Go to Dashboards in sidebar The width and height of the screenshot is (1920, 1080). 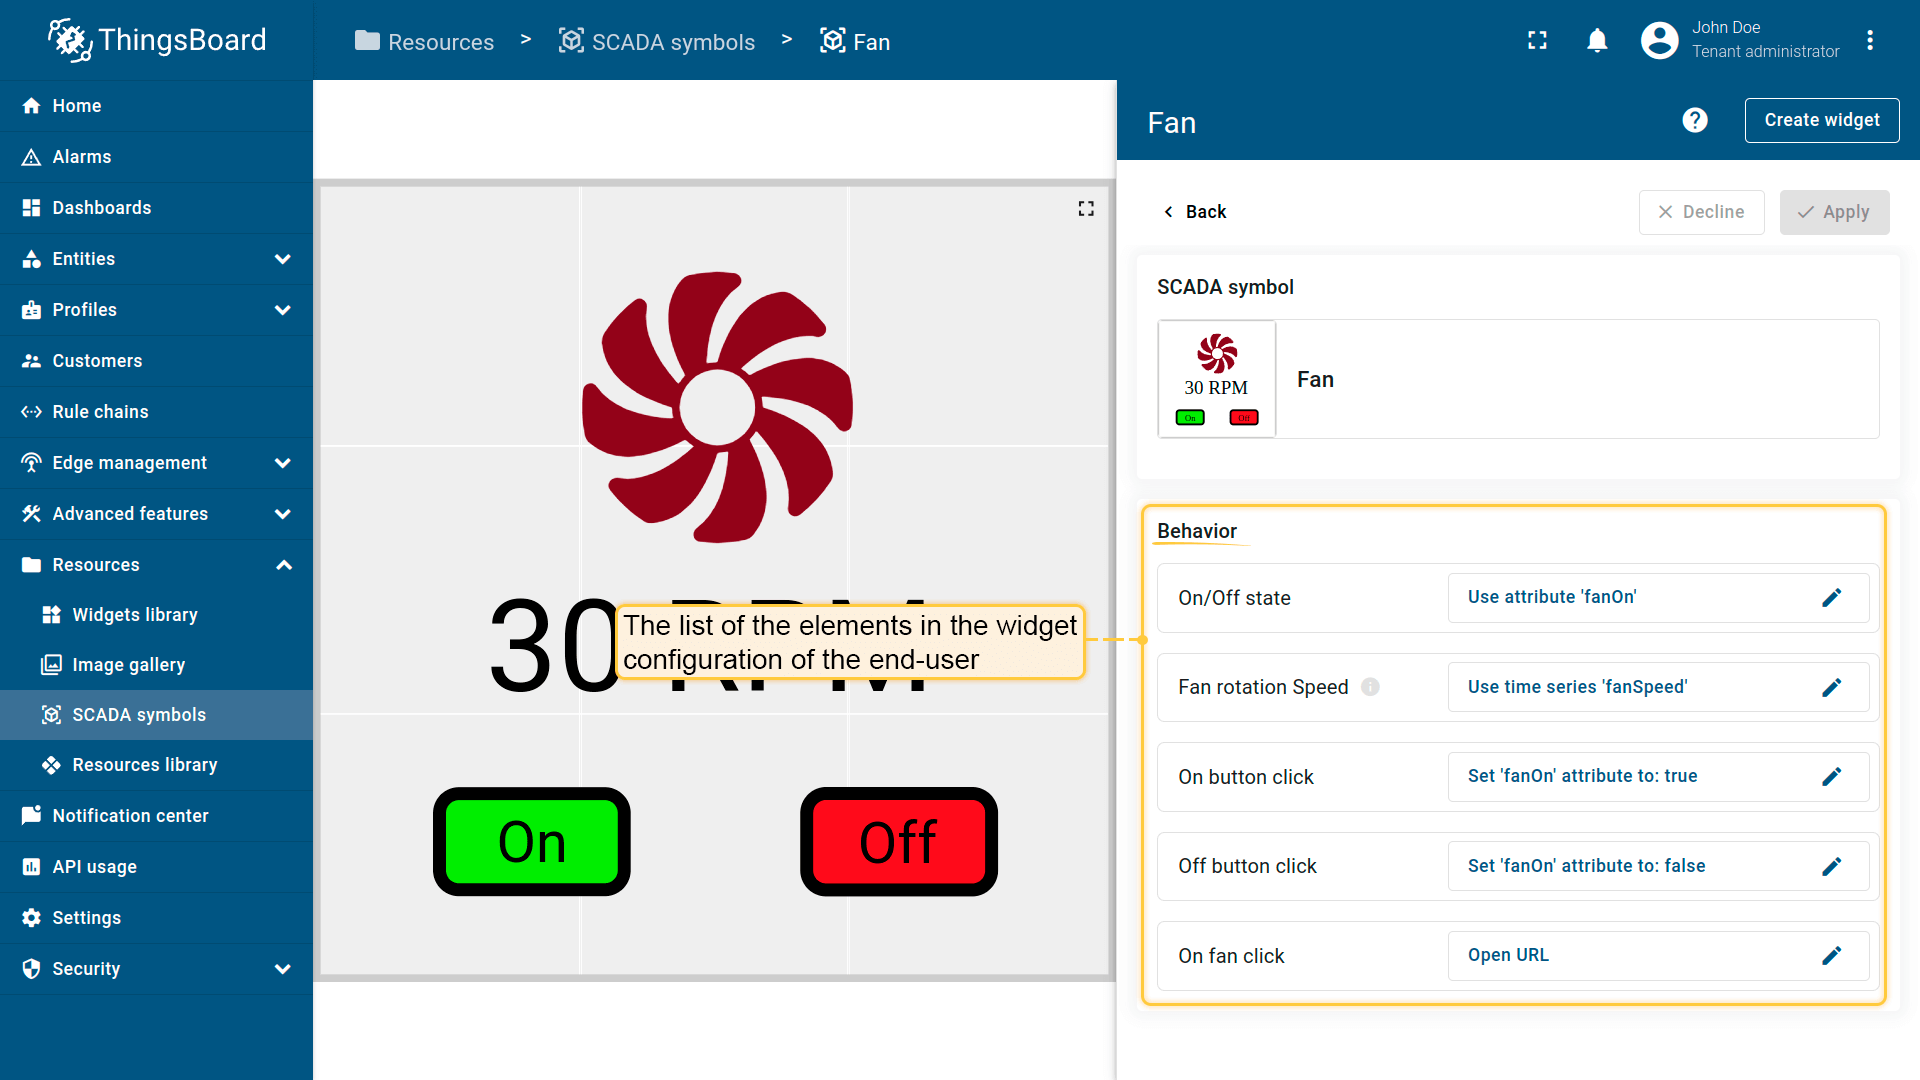coord(102,208)
